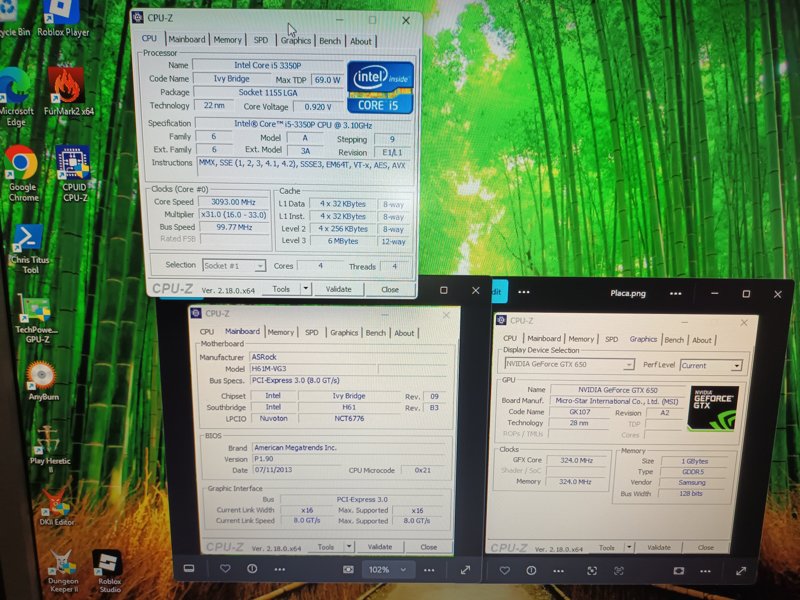Open the CPUID CPU-Z desktop shortcut
Image resolution: width=800 pixels, height=600 pixels.
point(74,173)
